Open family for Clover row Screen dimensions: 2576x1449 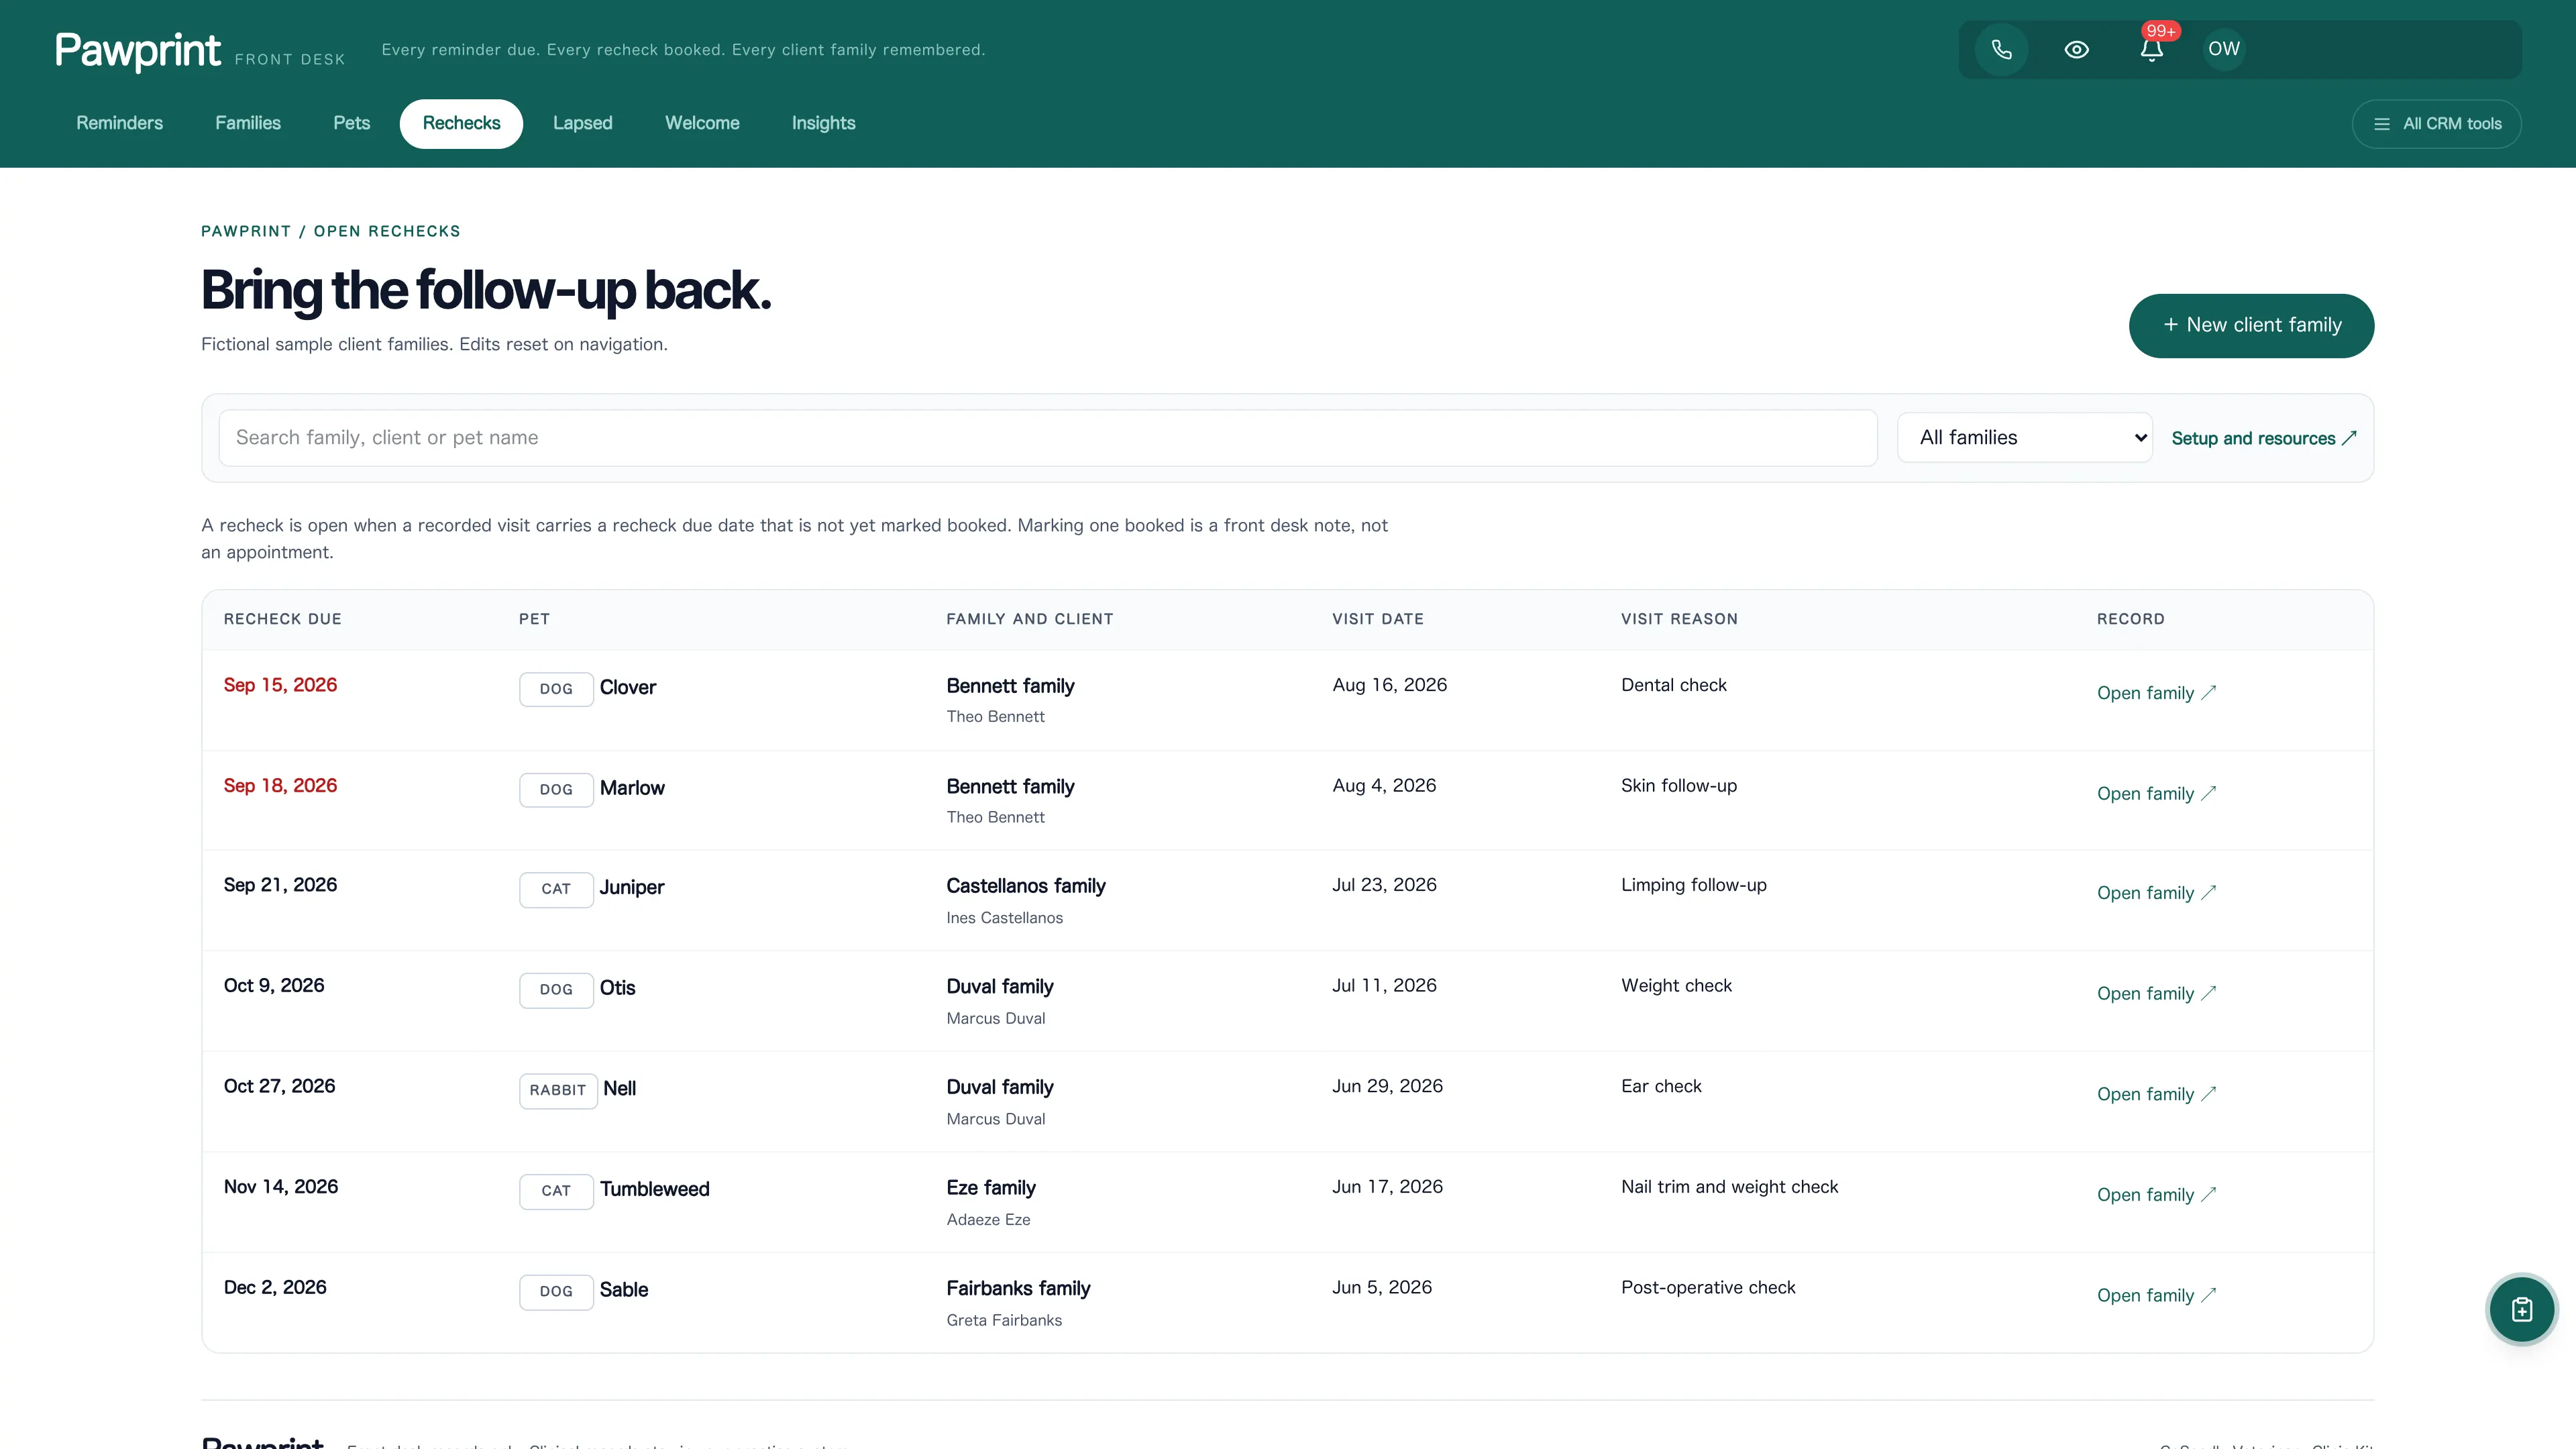point(2156,693)
